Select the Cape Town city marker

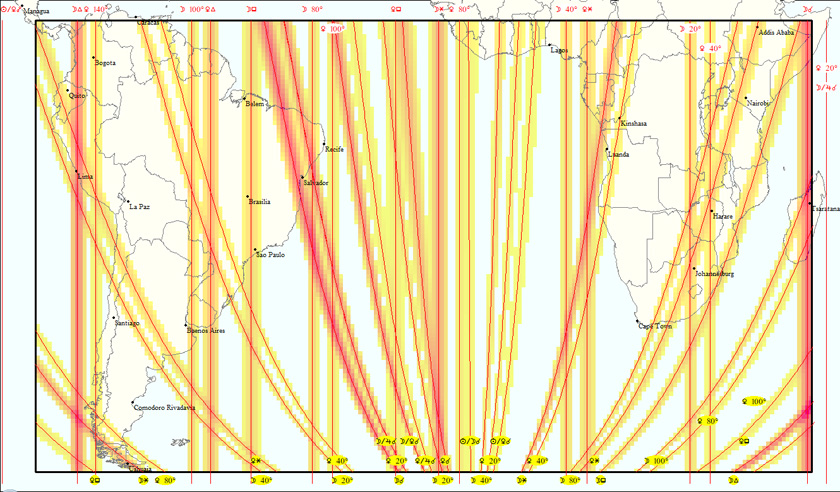point(639,321)
